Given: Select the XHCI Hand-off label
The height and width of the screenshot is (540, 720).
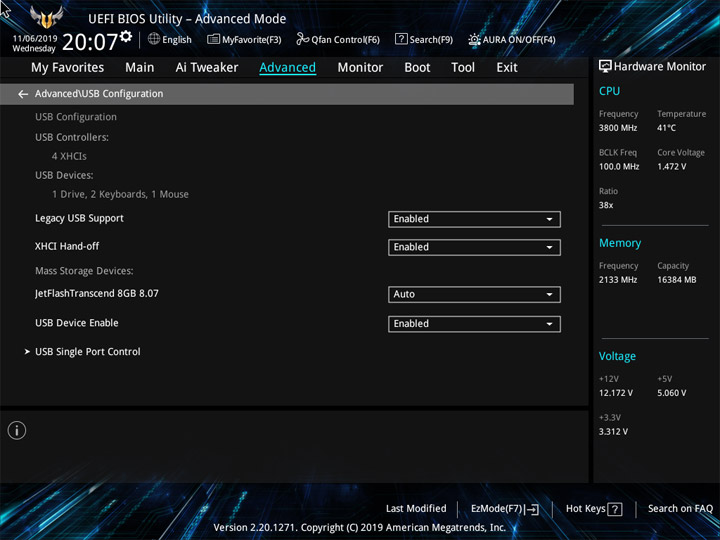Looking at the screenshot, I should [x=67, y=247].
